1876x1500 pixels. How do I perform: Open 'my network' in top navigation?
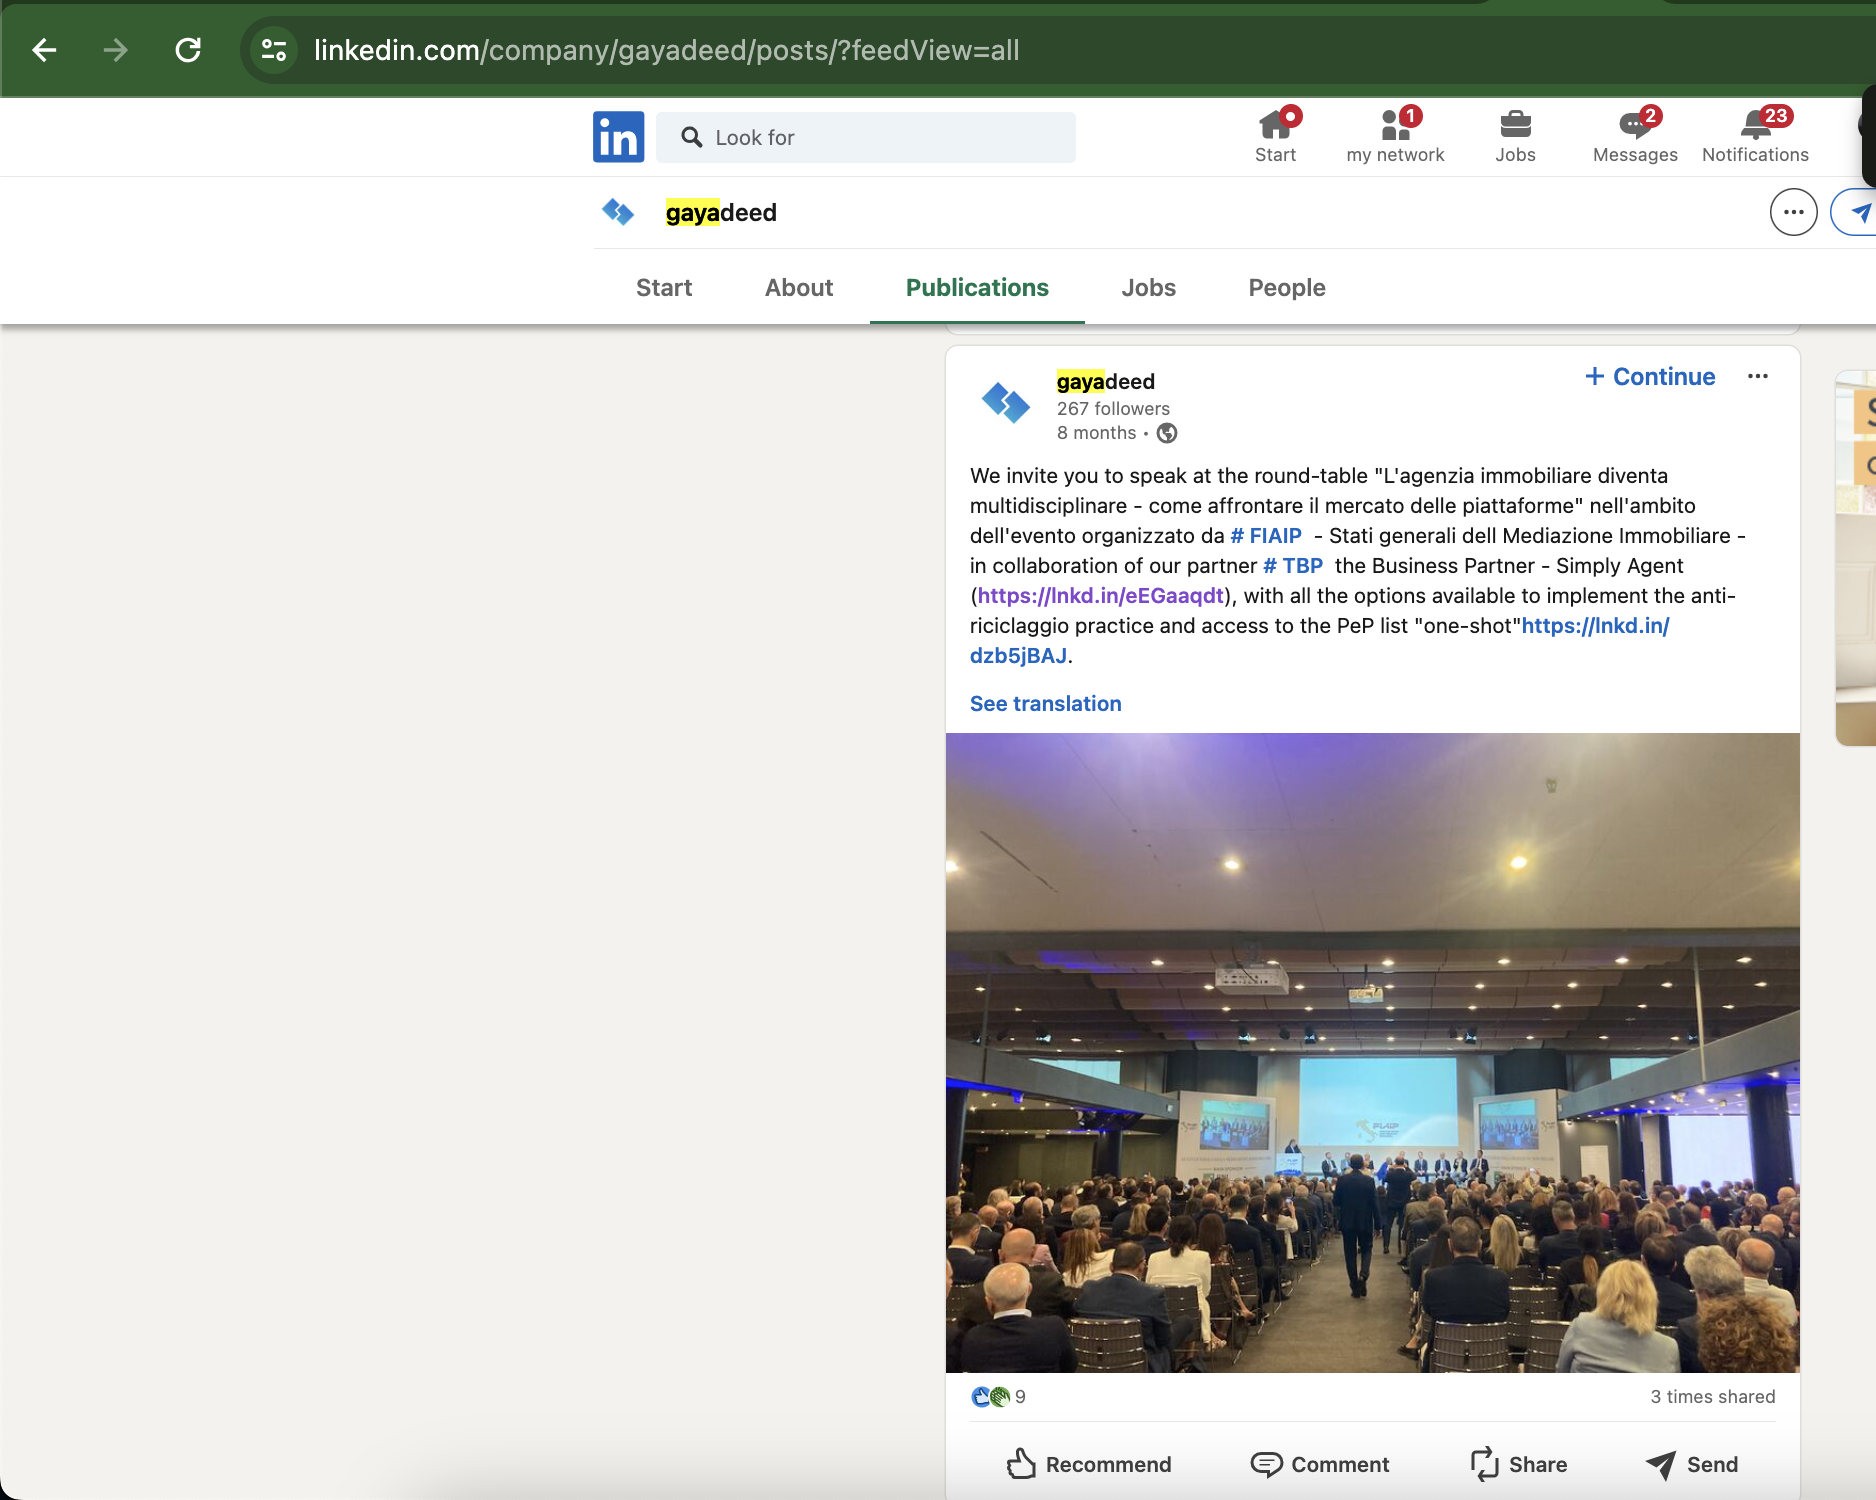1395,136
